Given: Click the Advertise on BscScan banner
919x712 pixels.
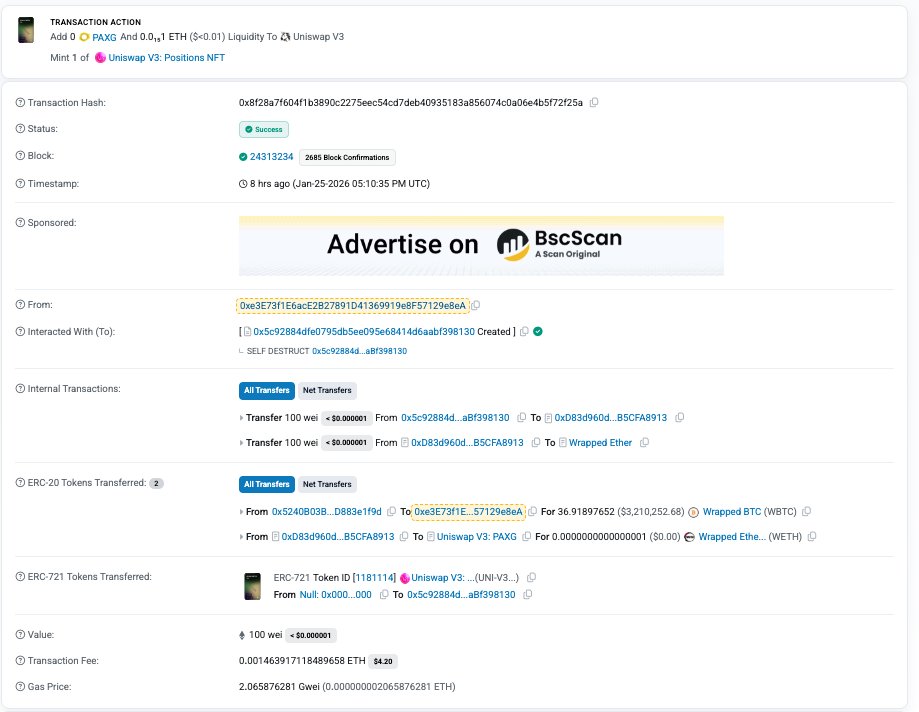Looking at the screenshot, I should 481,245.
